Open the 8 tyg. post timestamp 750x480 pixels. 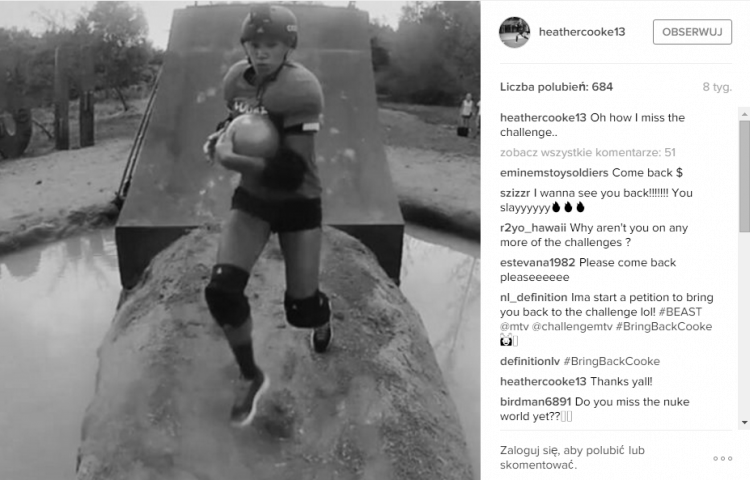717,87
